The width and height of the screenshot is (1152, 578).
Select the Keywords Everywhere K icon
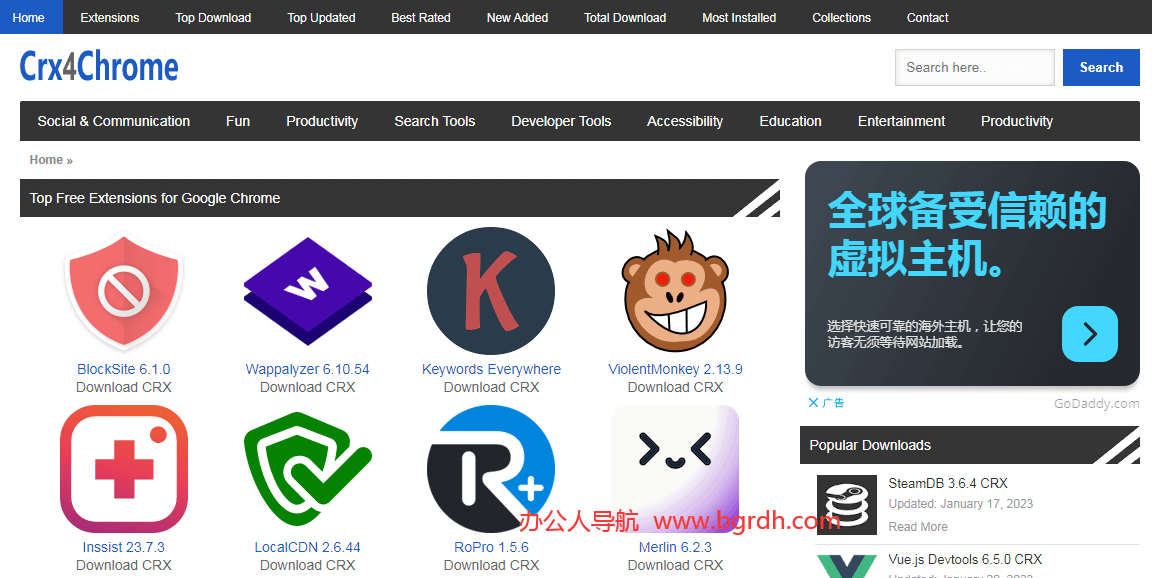pyautogui.click(x=491, y=290)
